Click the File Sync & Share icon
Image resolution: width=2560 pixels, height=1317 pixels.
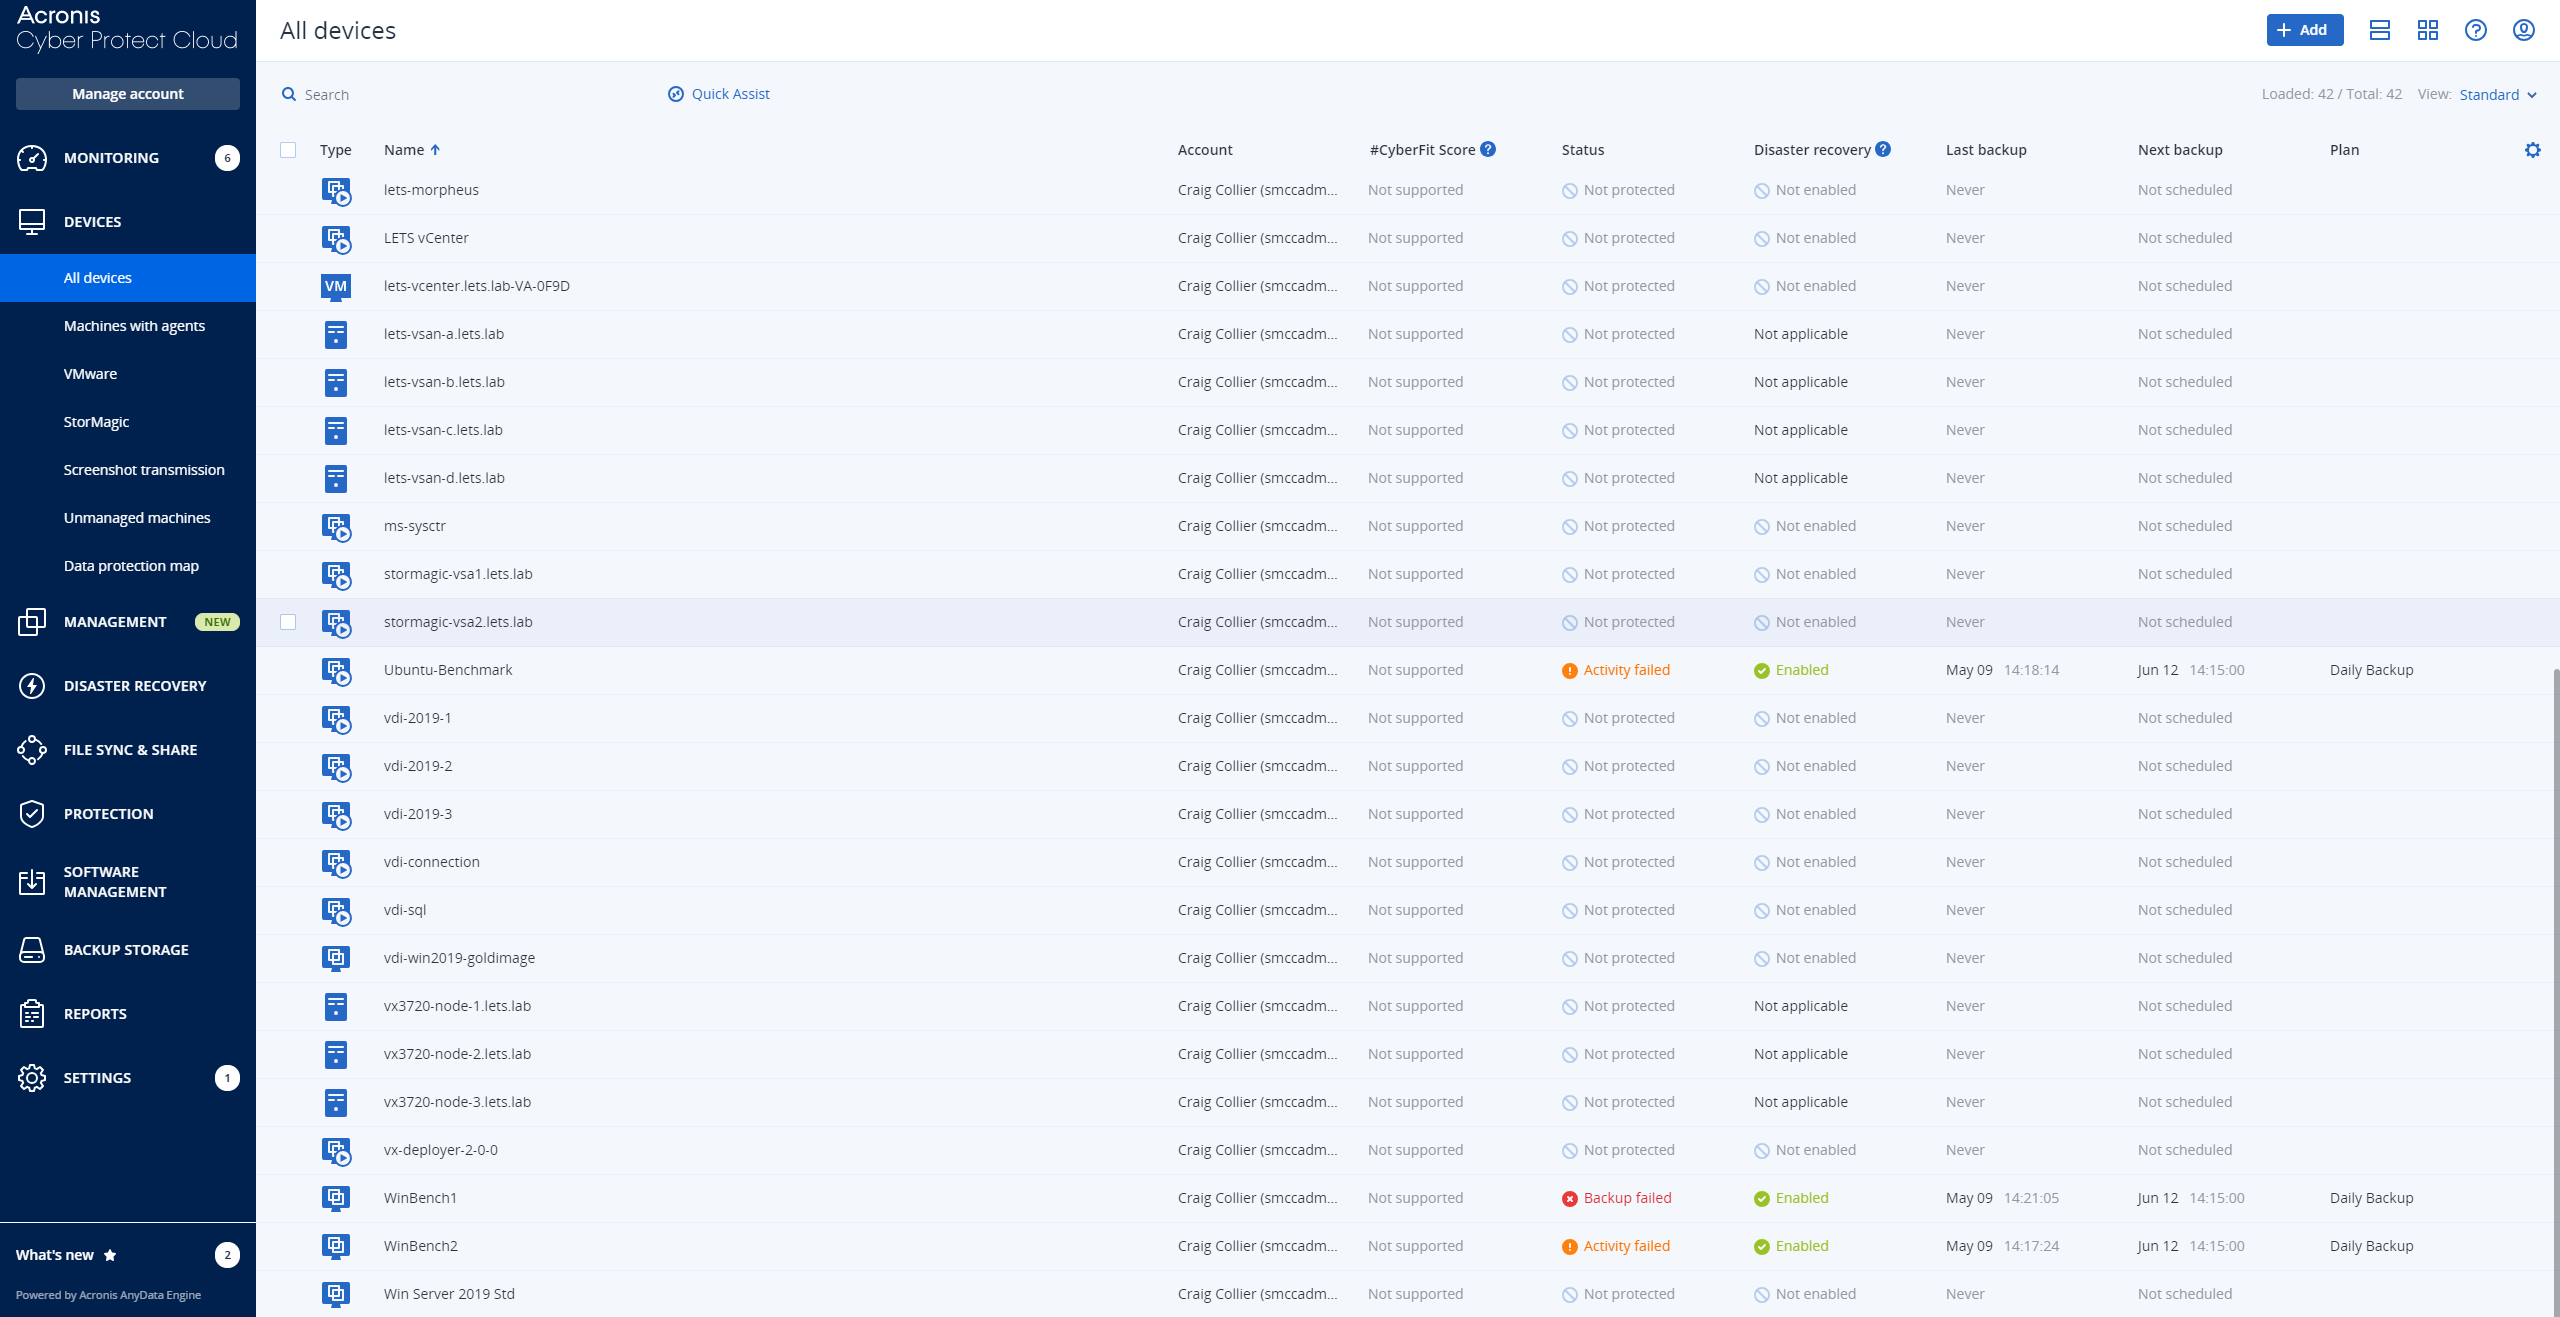32,750
